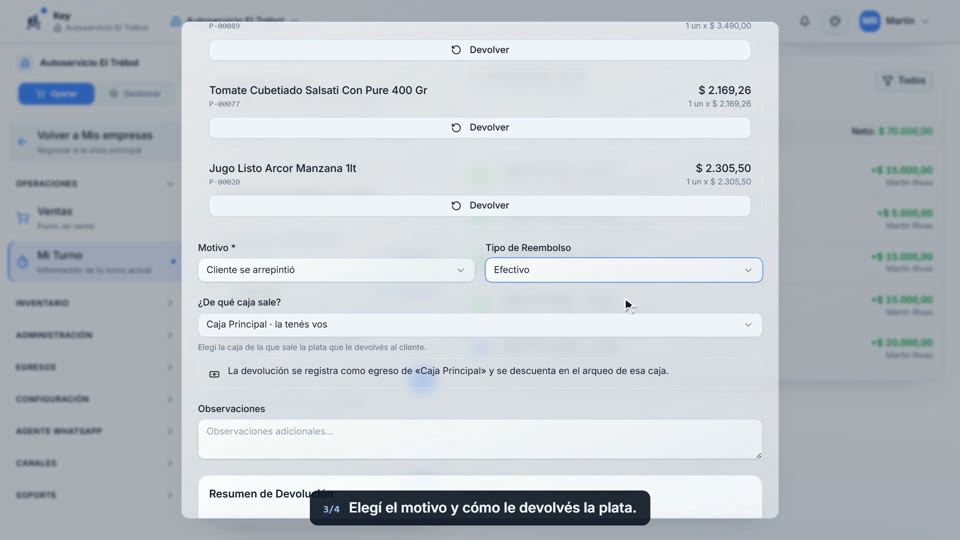Viewport: 960px width, 540px height.
Task: Click Martín avatar in header
Action: [869, 21]
